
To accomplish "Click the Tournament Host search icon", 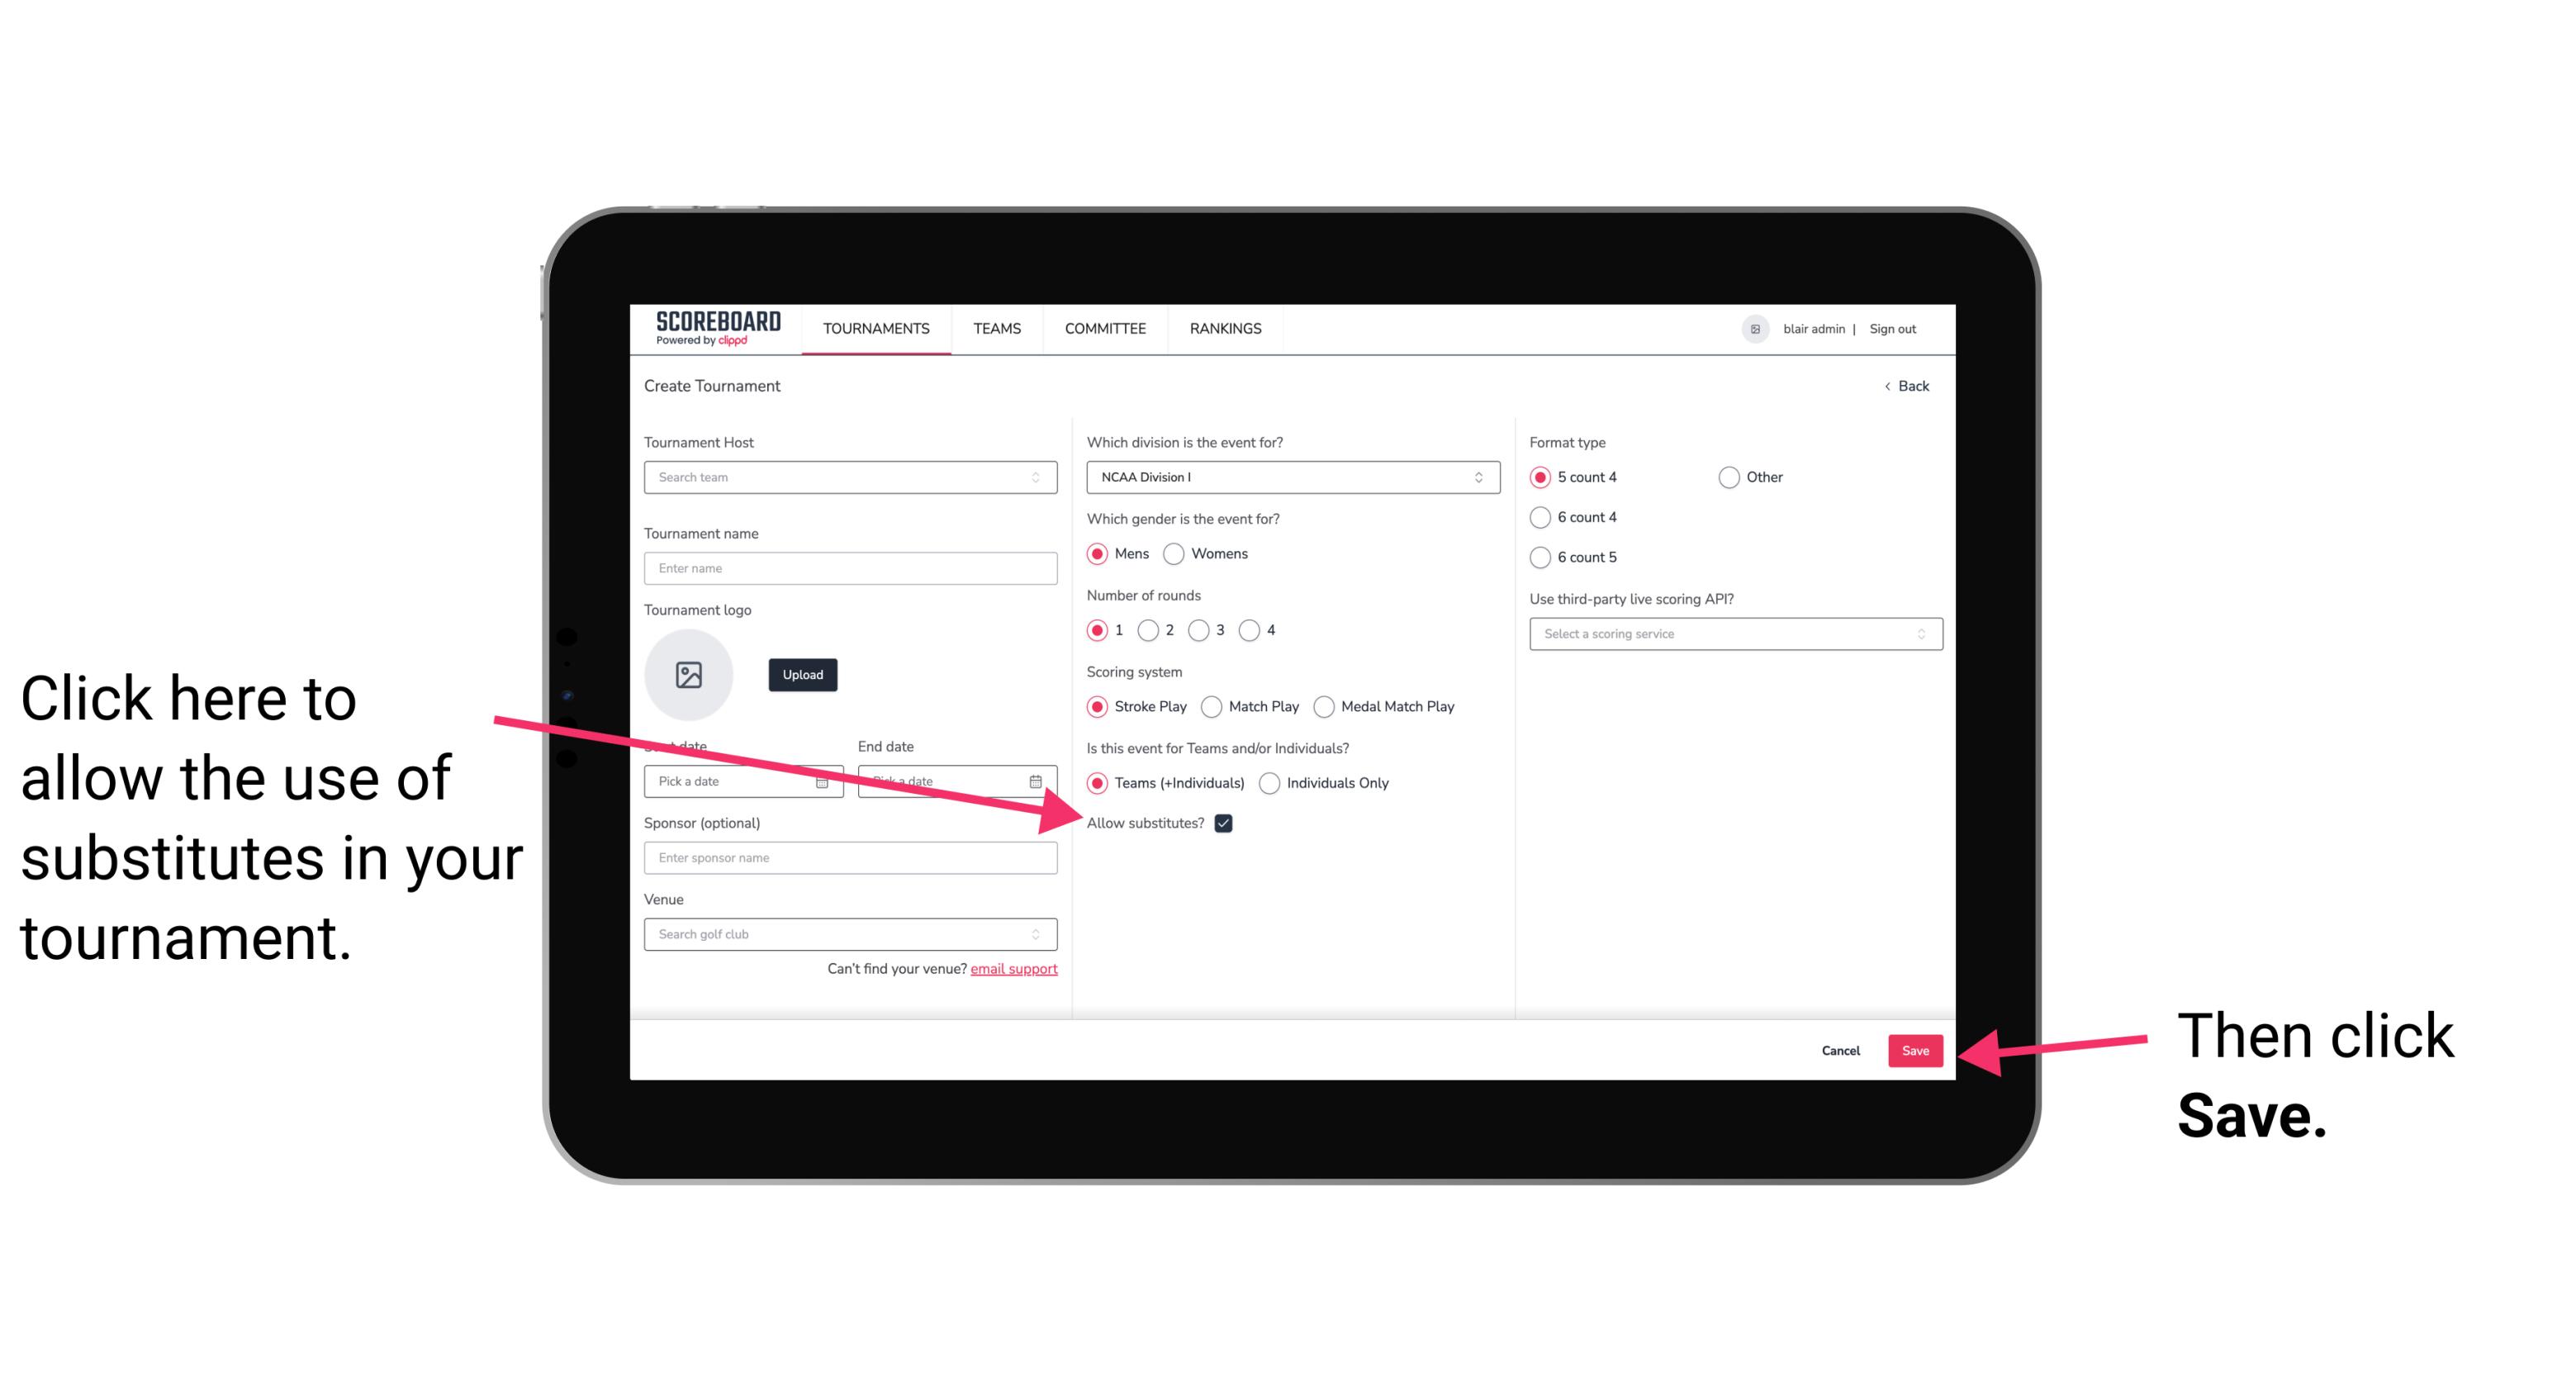I will (x=1041, y=478).
